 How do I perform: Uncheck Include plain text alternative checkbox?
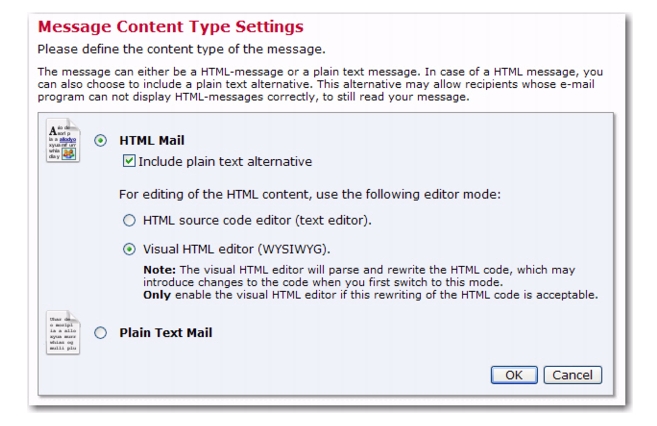[129, 161]
